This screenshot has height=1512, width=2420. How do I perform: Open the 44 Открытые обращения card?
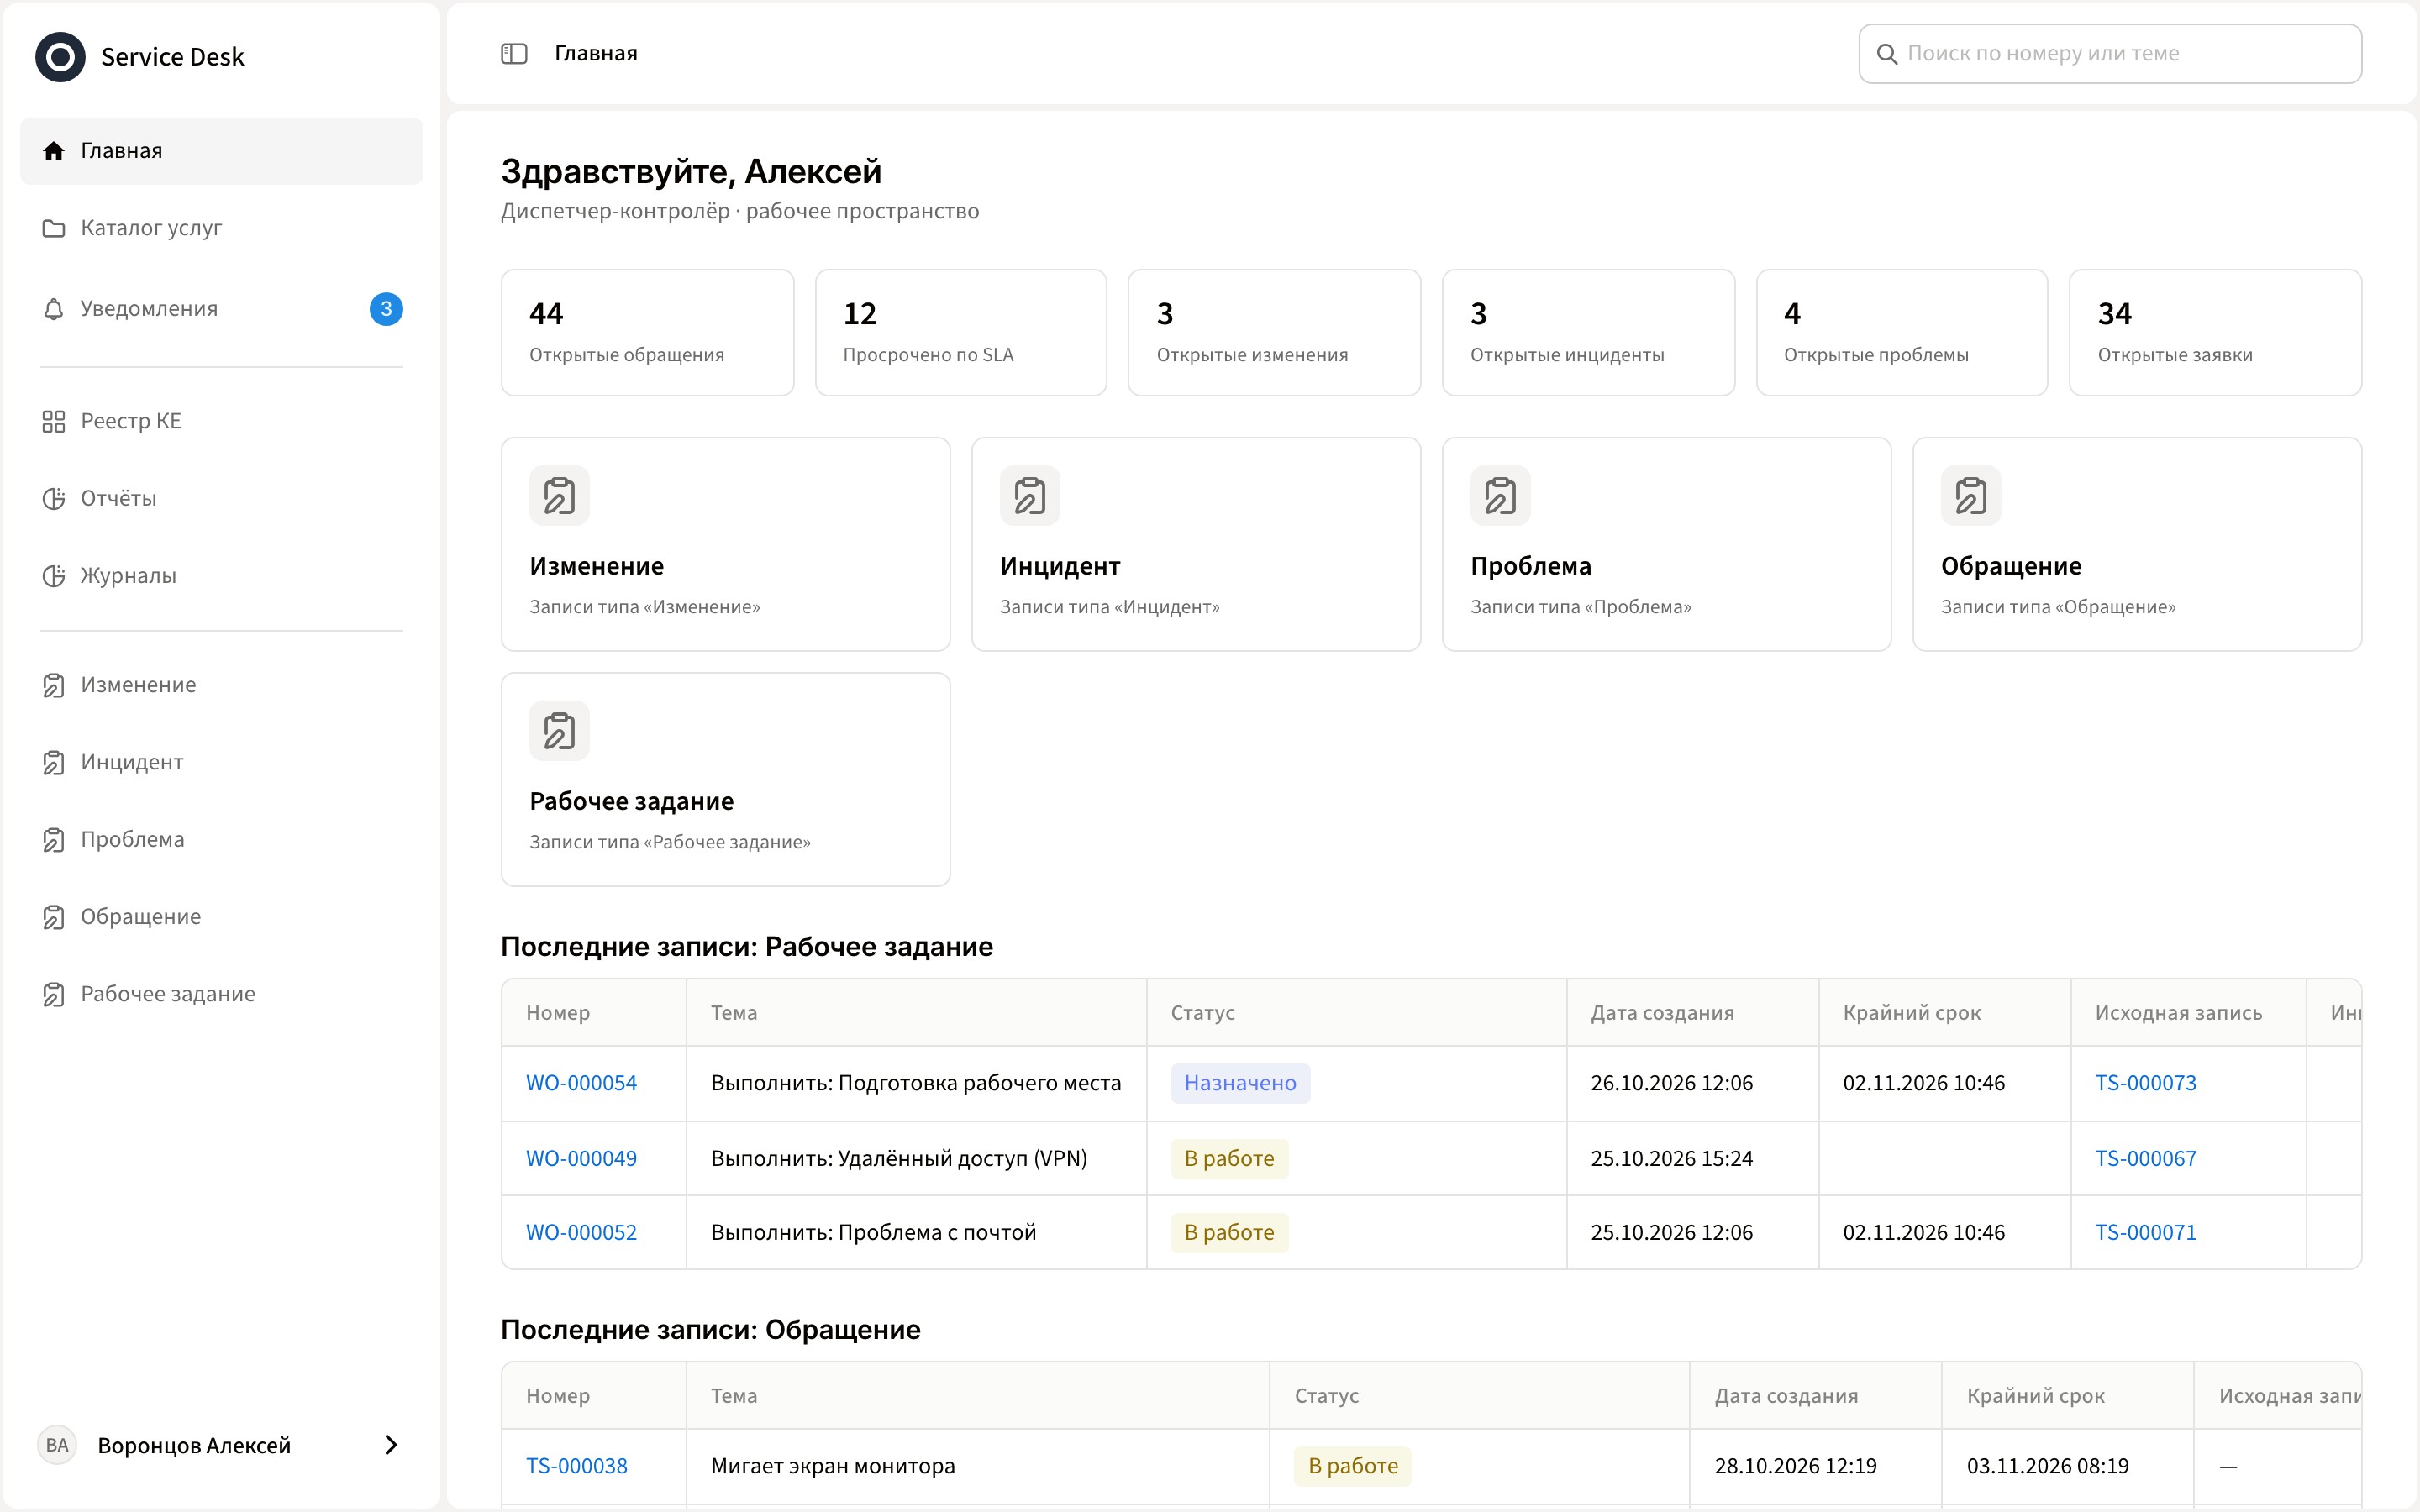[x=647, y=333]
